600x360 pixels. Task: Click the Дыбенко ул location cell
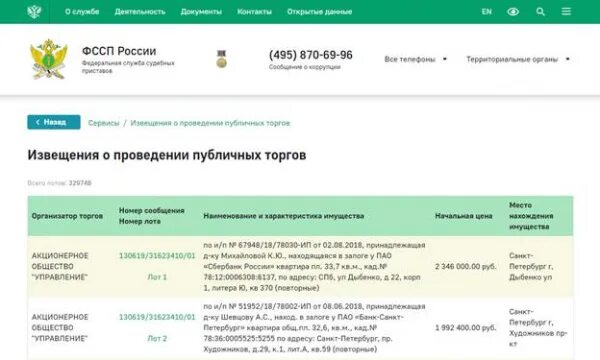click(531, 266)
